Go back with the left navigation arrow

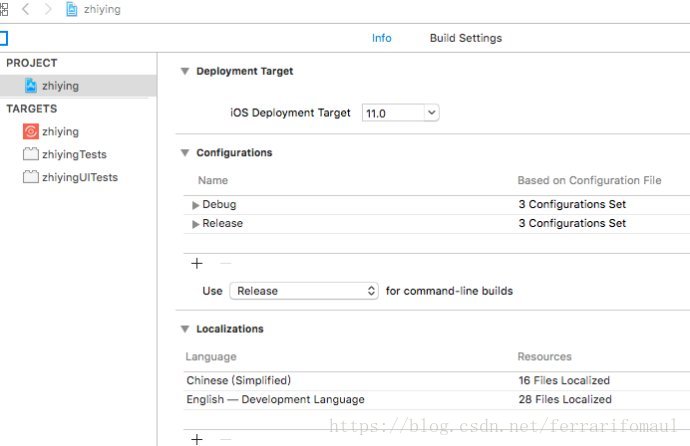pos(26,9)
